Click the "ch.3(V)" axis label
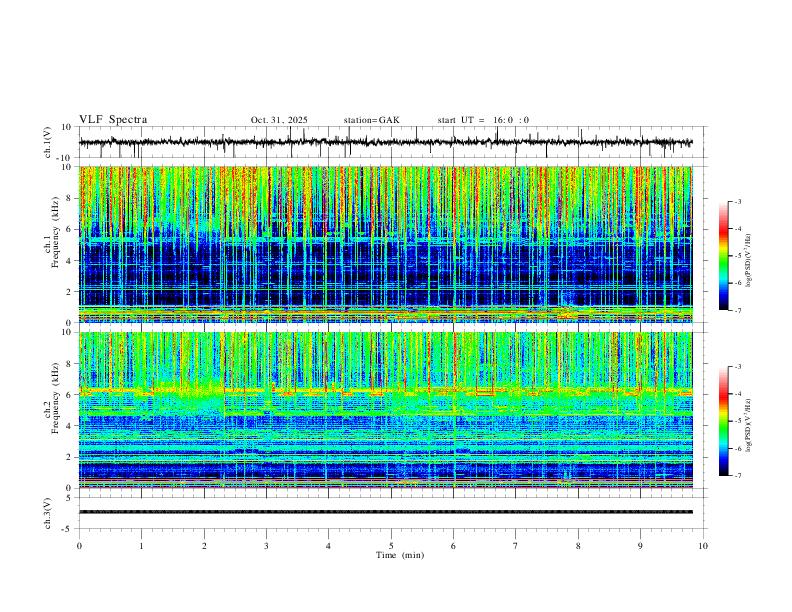 [x=48, y=513]
